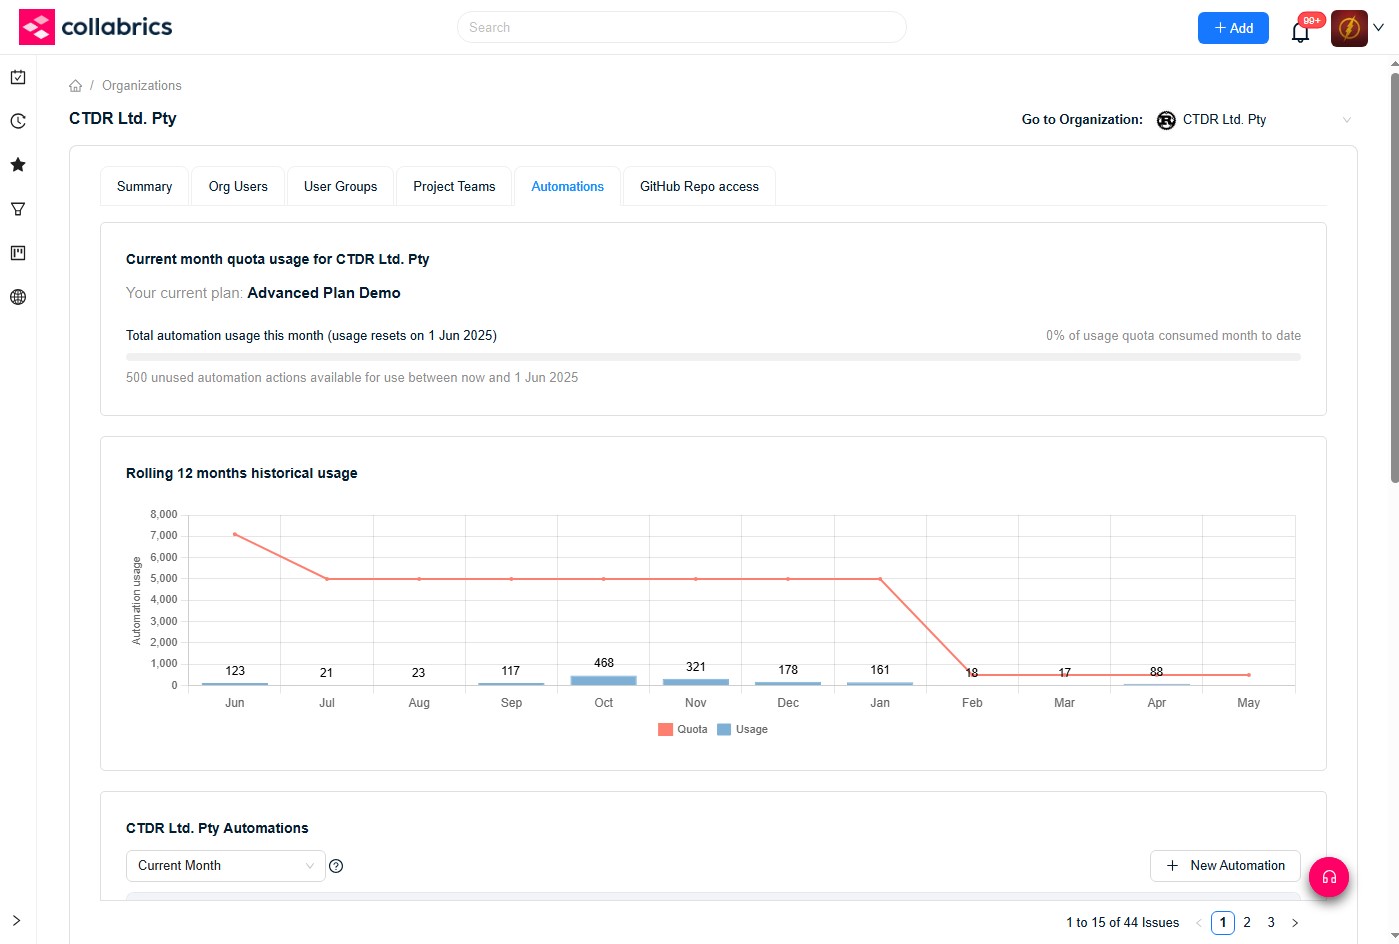The image size is (1399, 944).
Task: Open the notifications bell
Action: click(1300, 32)
